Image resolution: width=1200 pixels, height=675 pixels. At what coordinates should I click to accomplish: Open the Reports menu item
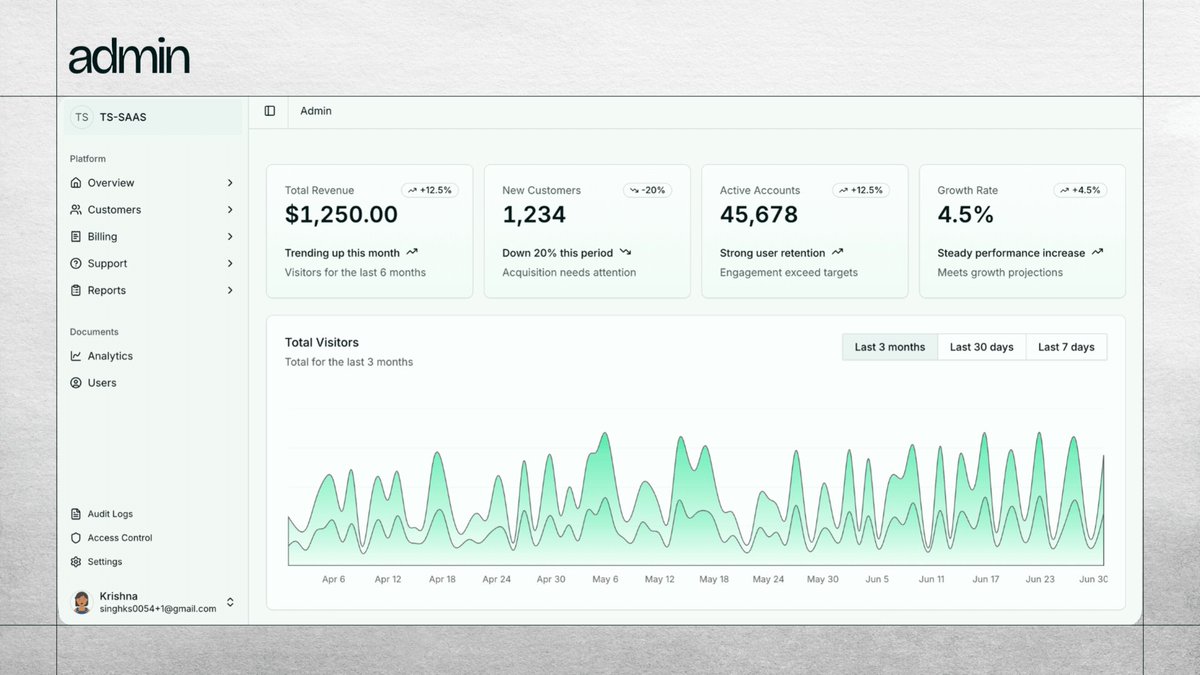(153, 291)
